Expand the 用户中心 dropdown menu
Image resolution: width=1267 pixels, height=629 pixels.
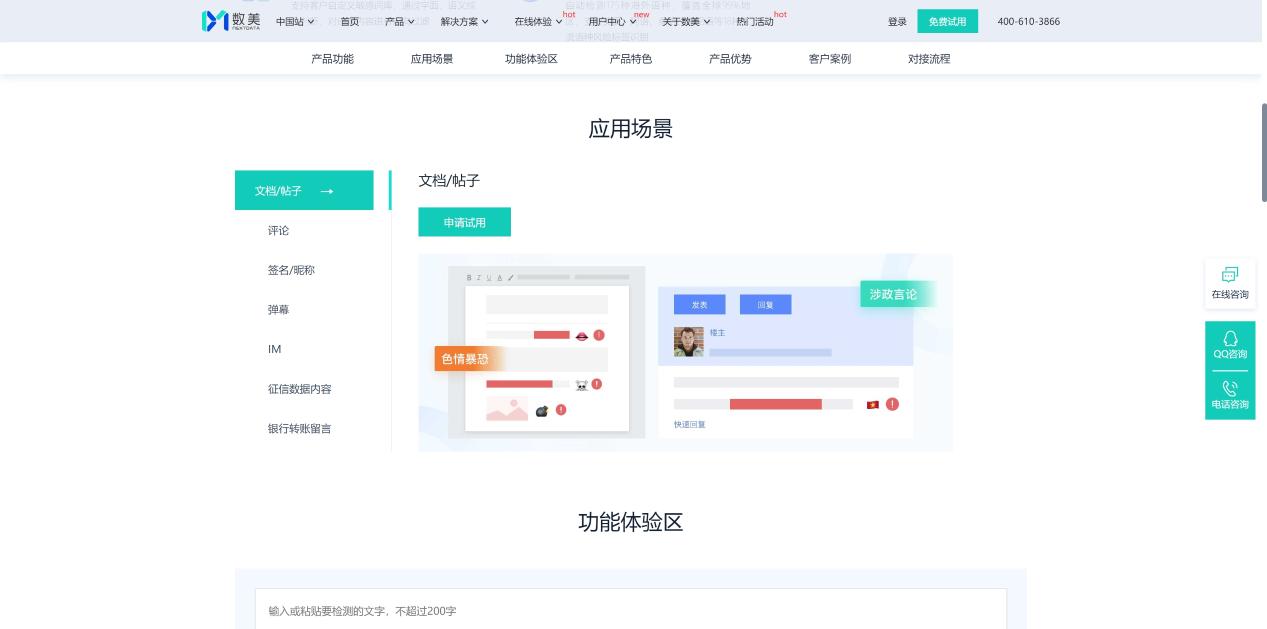[612, 21]
